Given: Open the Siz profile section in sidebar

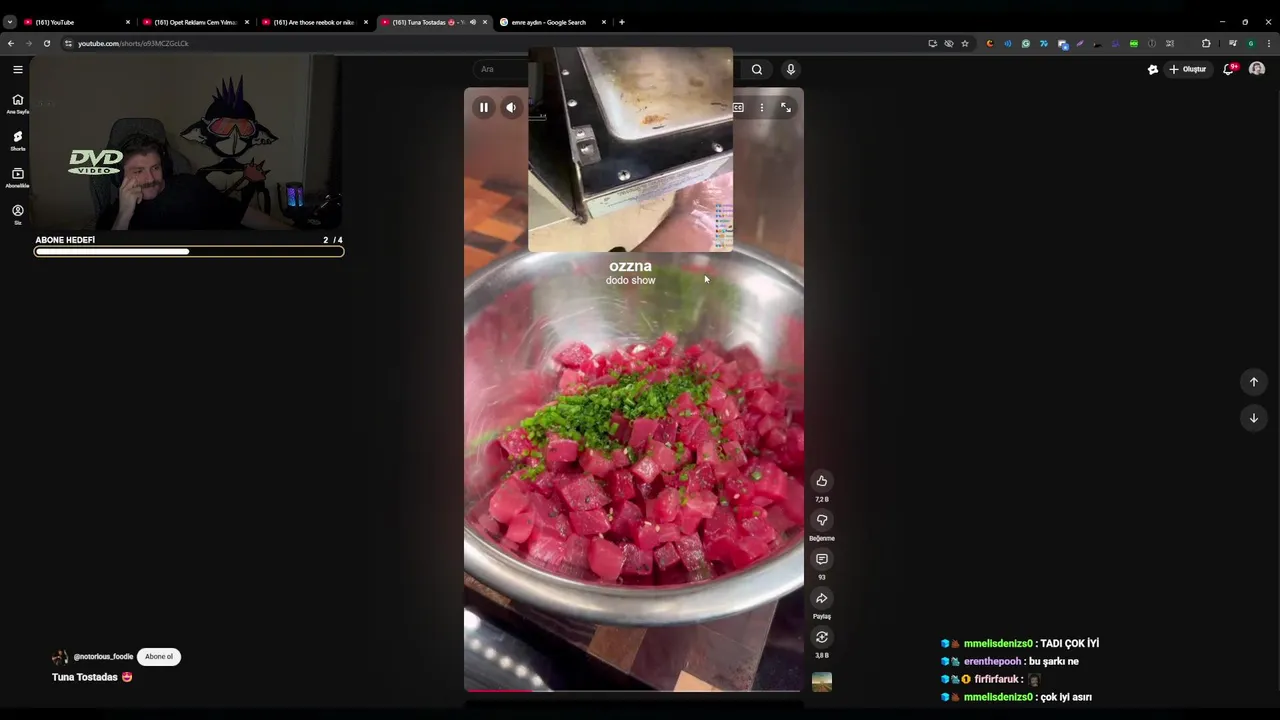Looking at the screenshot, I should [17, 215].
